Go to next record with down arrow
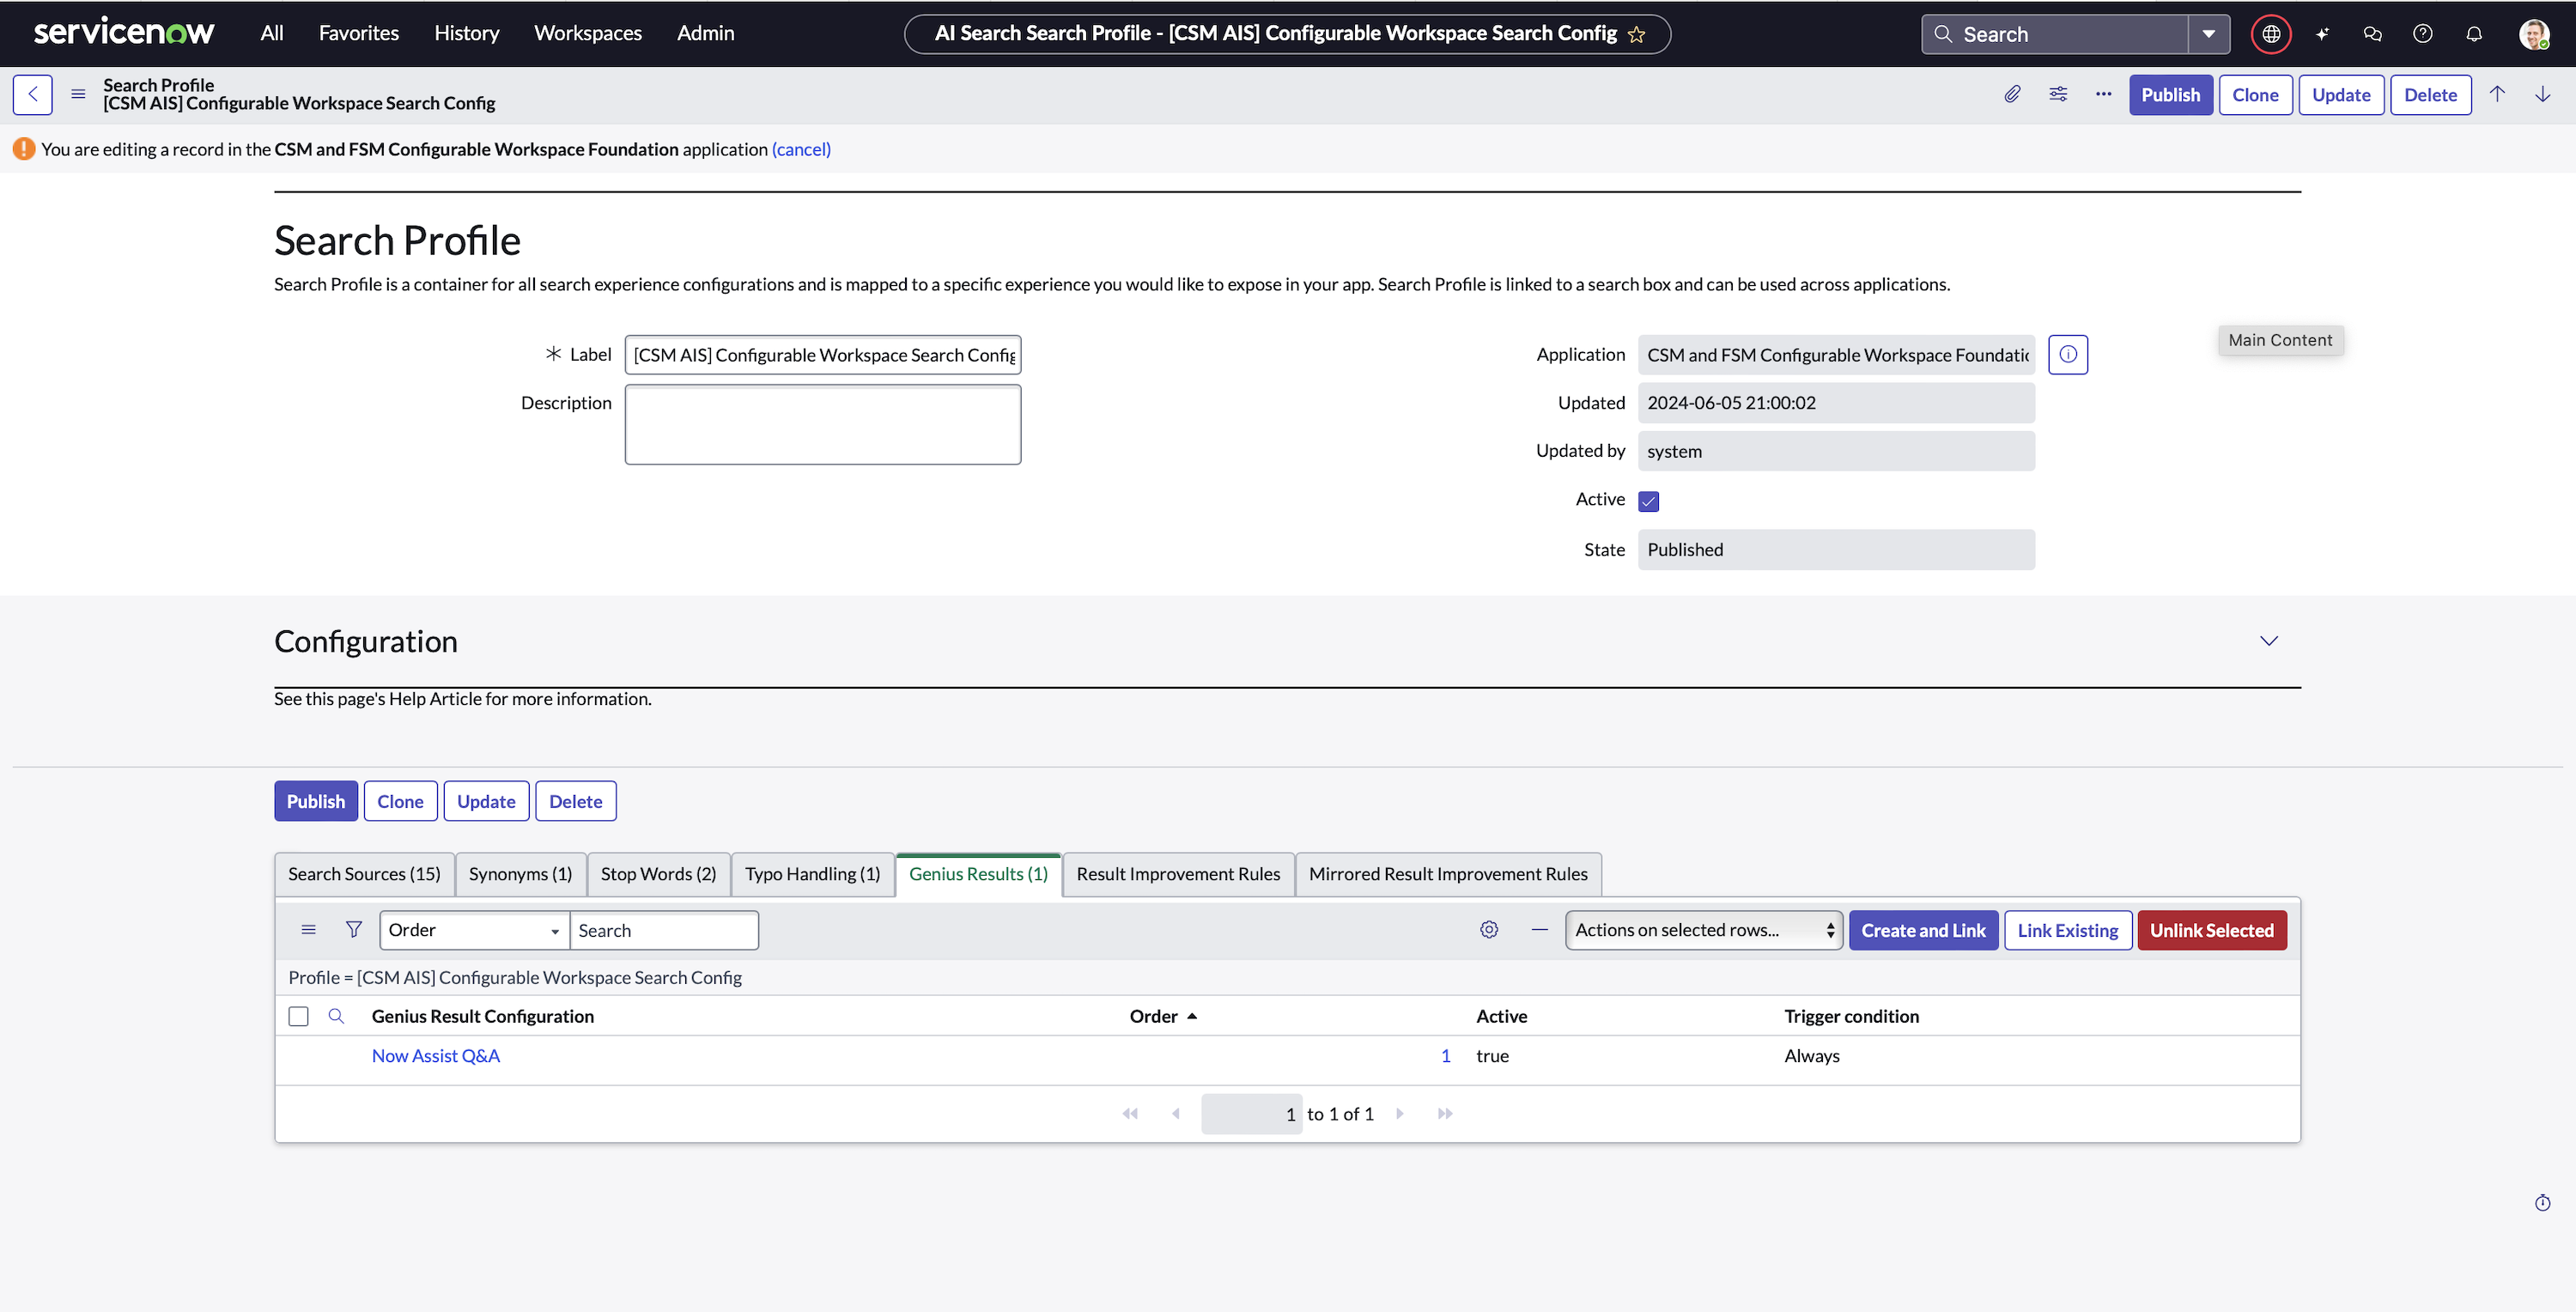The image size is (2576, 1312). 2542,94
